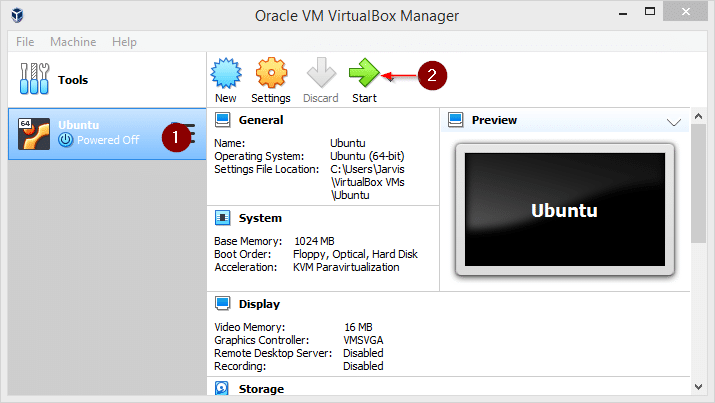
Task: Click the Ubuntu preview thumbnail
Action: point(564,210)
